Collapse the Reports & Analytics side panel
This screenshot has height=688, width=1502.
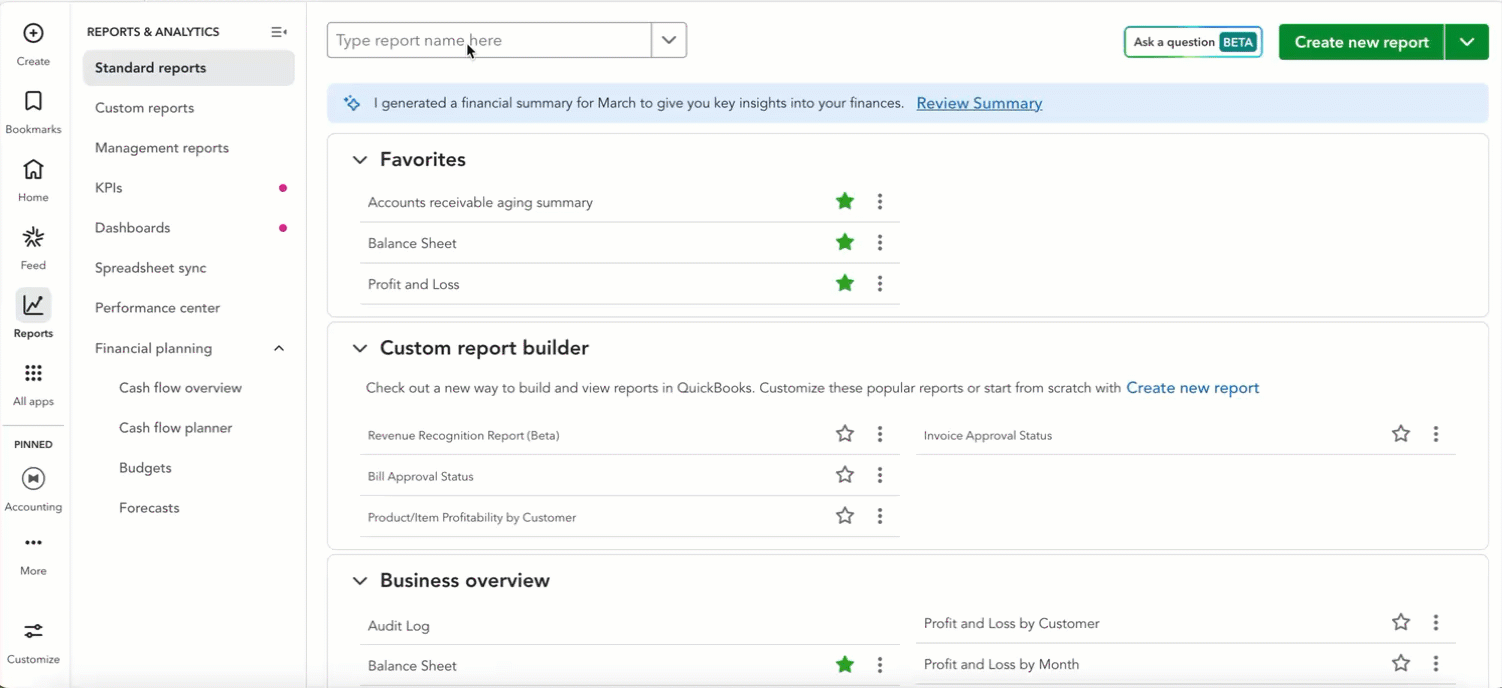pyautogui.click(x=279, y=32)
